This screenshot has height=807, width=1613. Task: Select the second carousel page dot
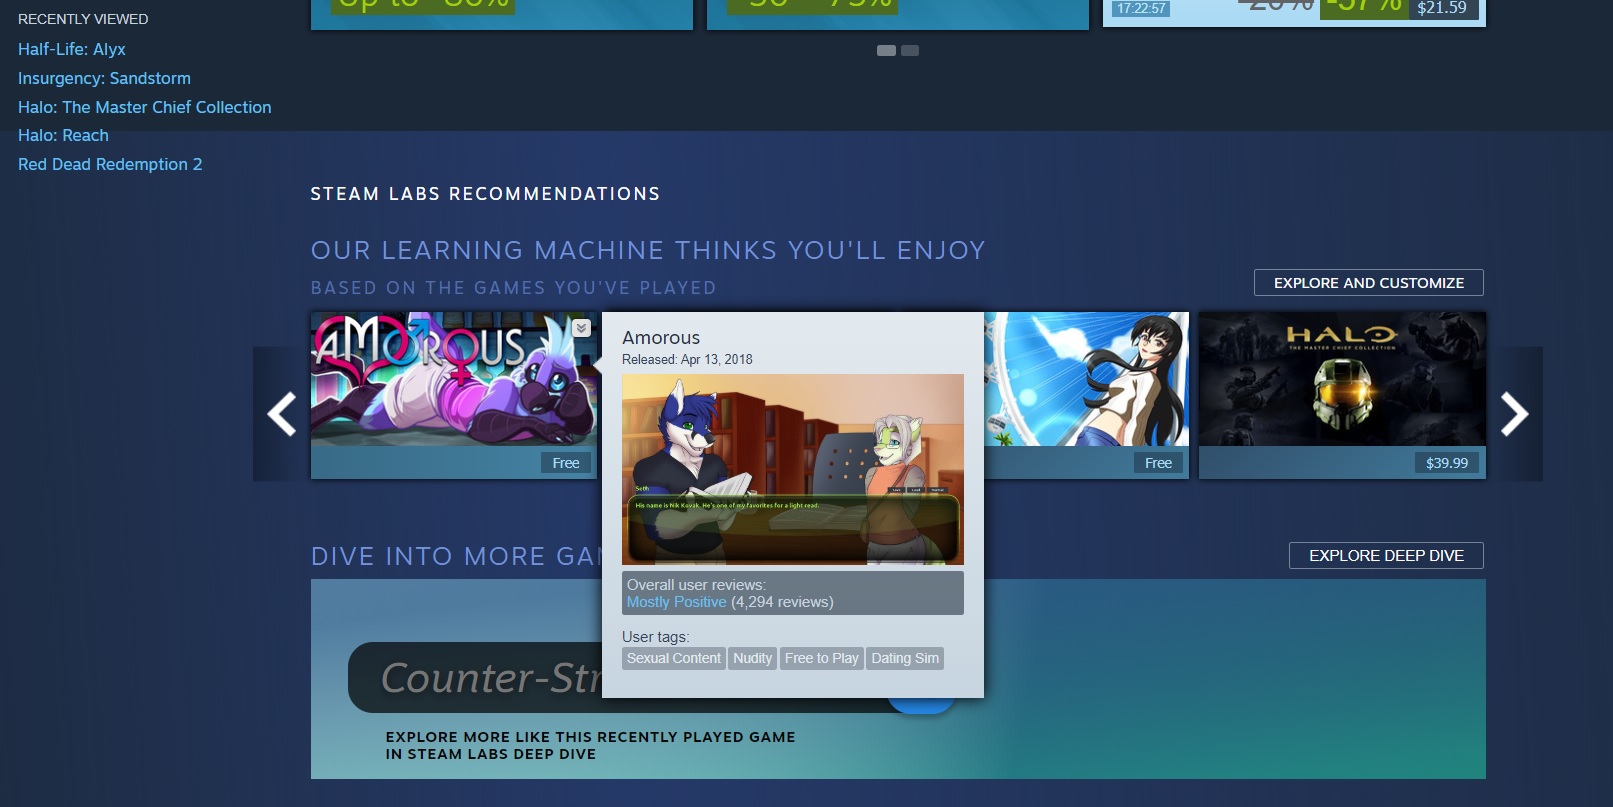pos(910,50)
